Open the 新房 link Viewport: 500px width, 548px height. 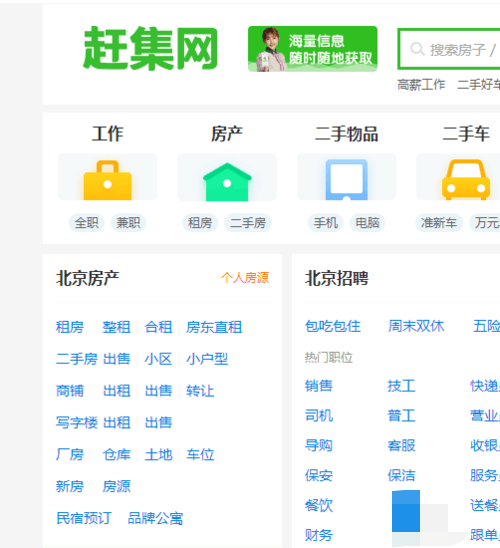[x=70, y=486]
